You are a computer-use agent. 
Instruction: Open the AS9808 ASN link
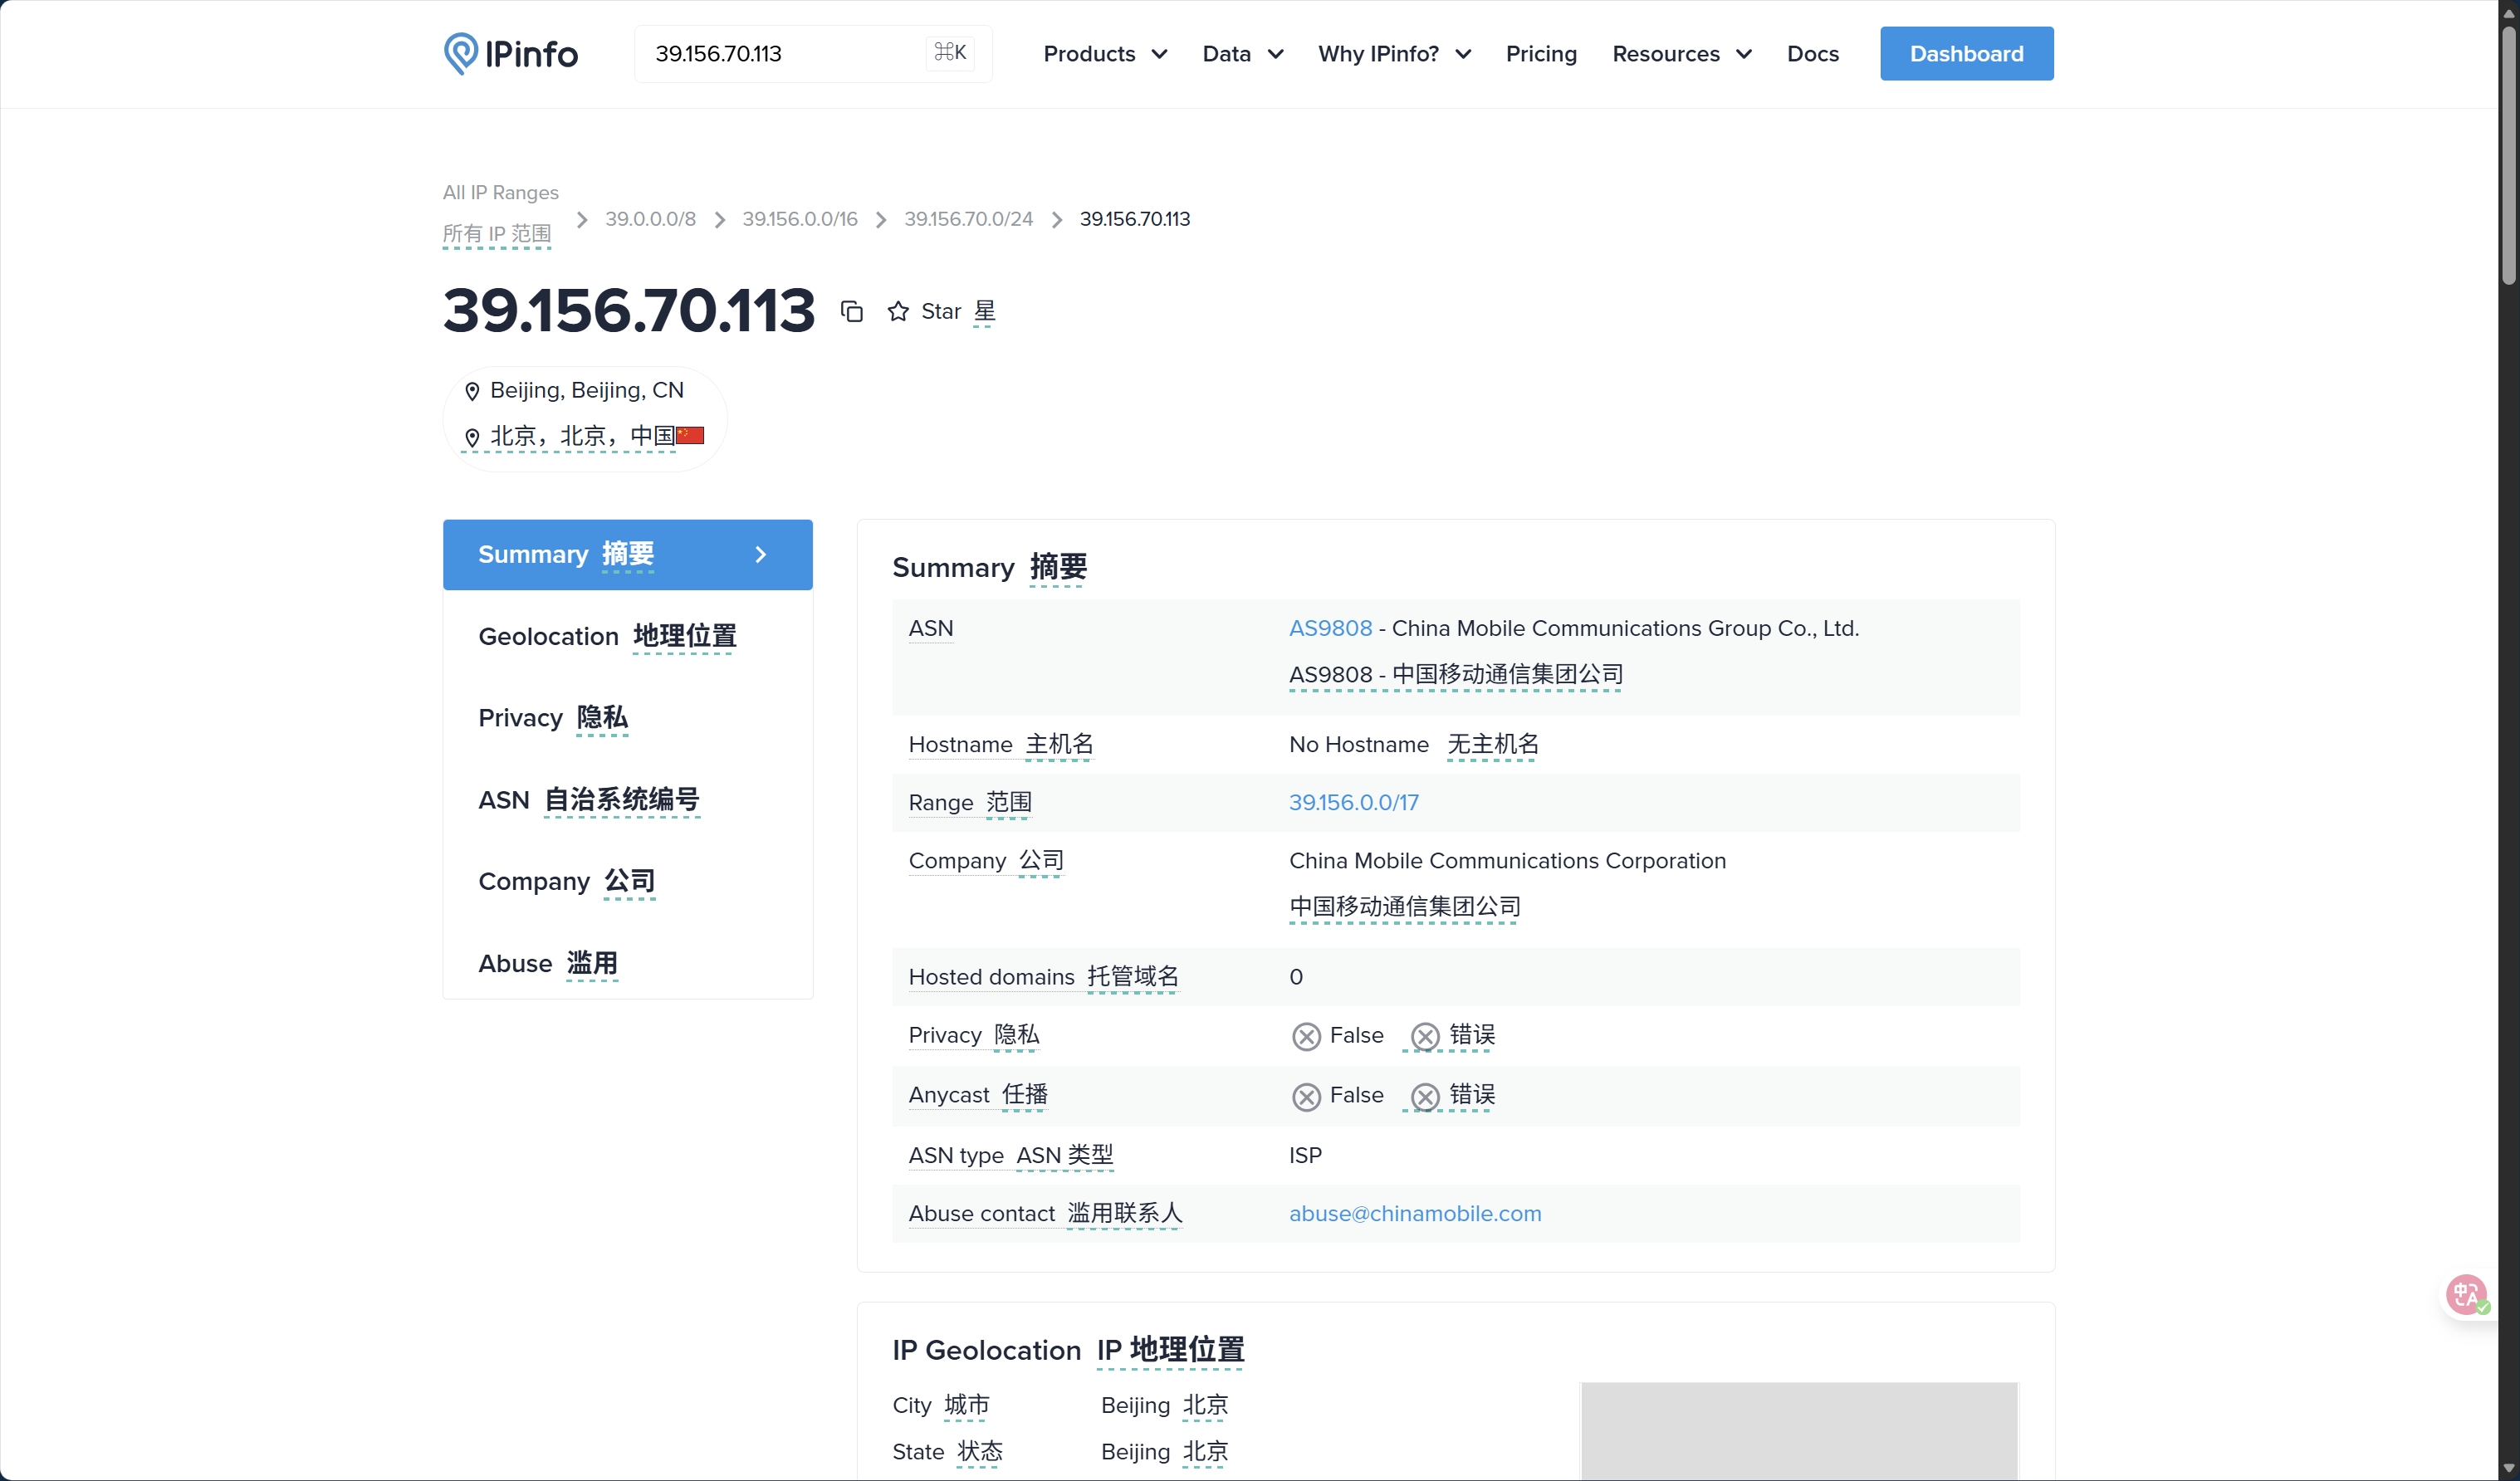pos(1329,628)
